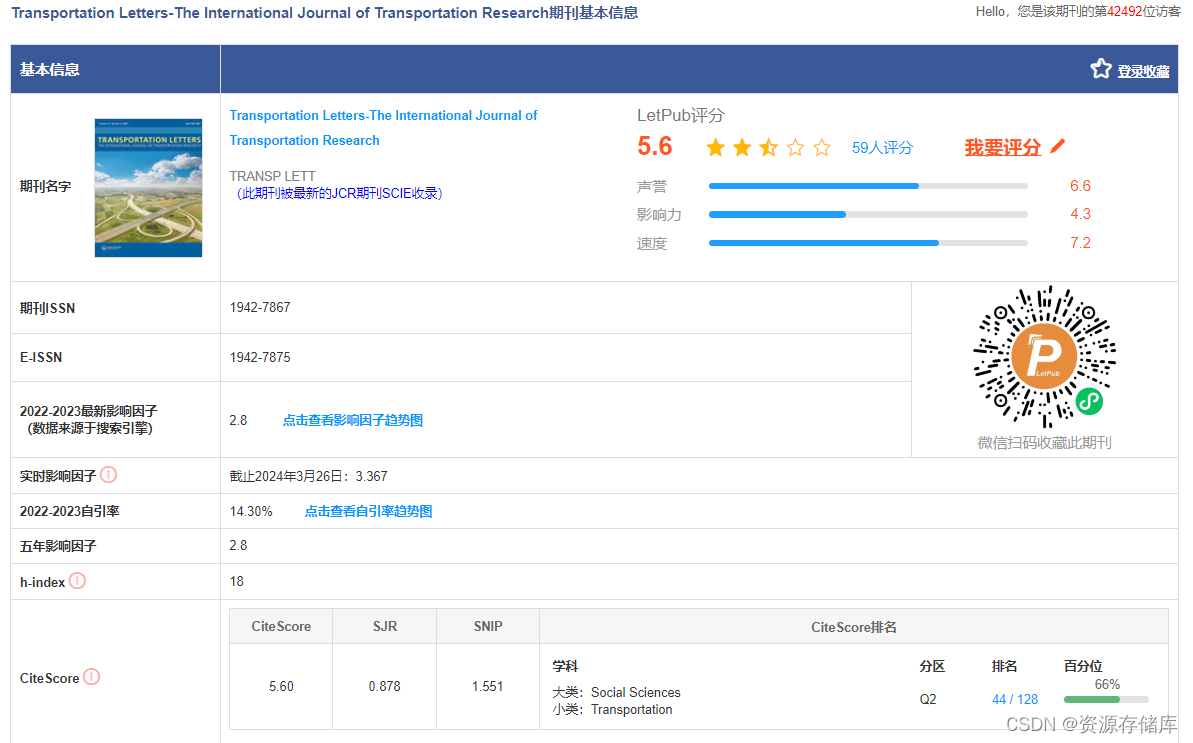Screen dimensions: 1193x743
Task: Click the Q2 quartile value
Action: [x=927, y=699]
